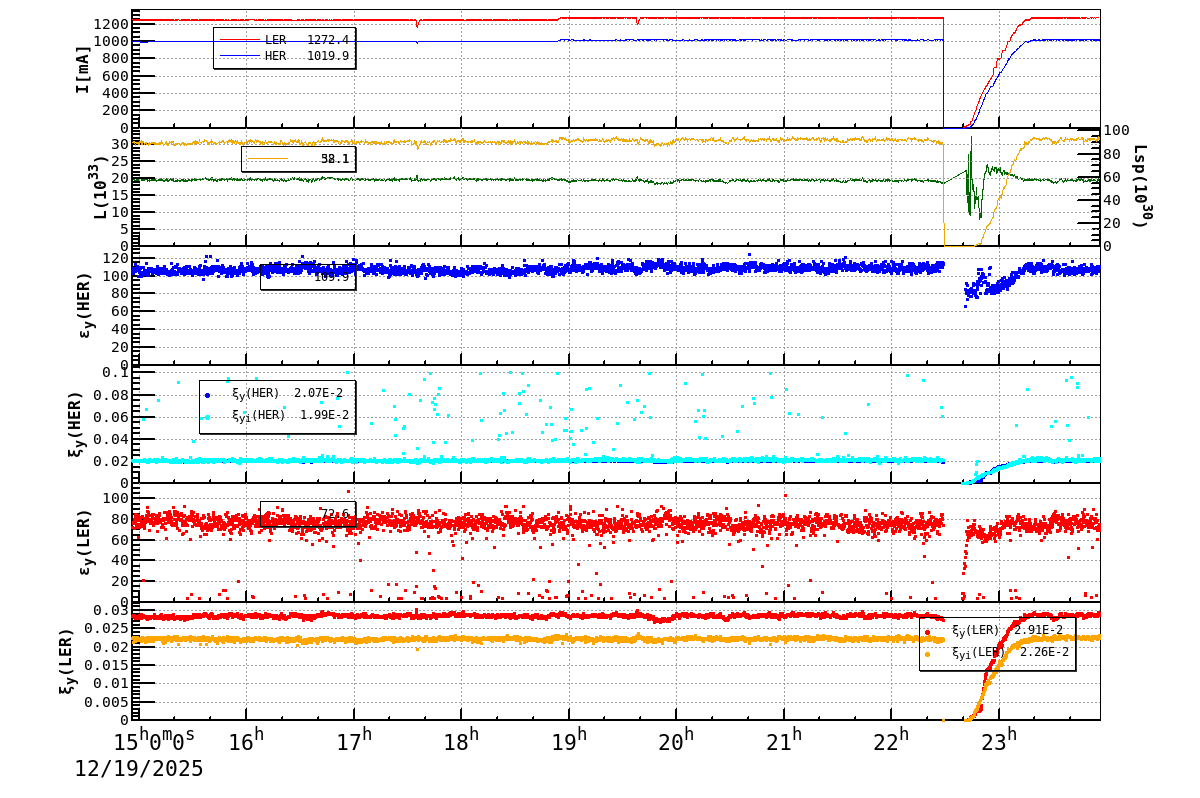This screenshot has height=798, width=1200.
Task: Click the 23h time tick label
Action: point(998,741)
